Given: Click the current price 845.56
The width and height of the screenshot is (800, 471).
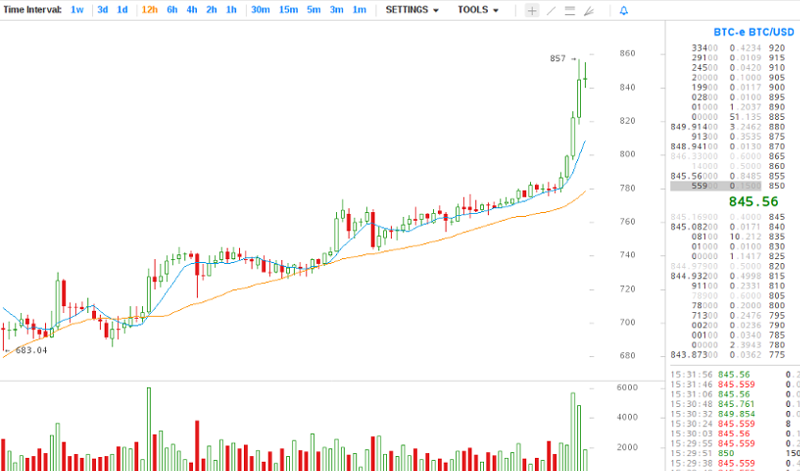Looking at the screenshot, I should coord(754,202).
